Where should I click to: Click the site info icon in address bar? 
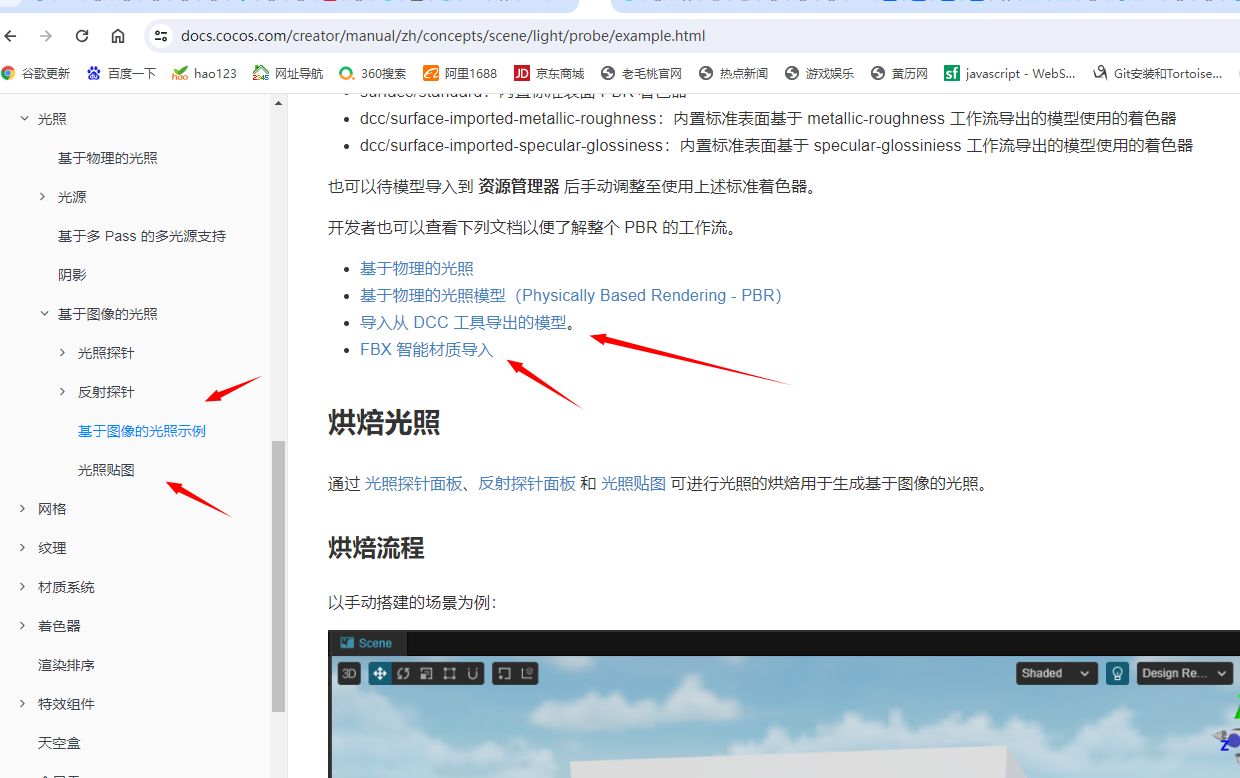[161, 36]
